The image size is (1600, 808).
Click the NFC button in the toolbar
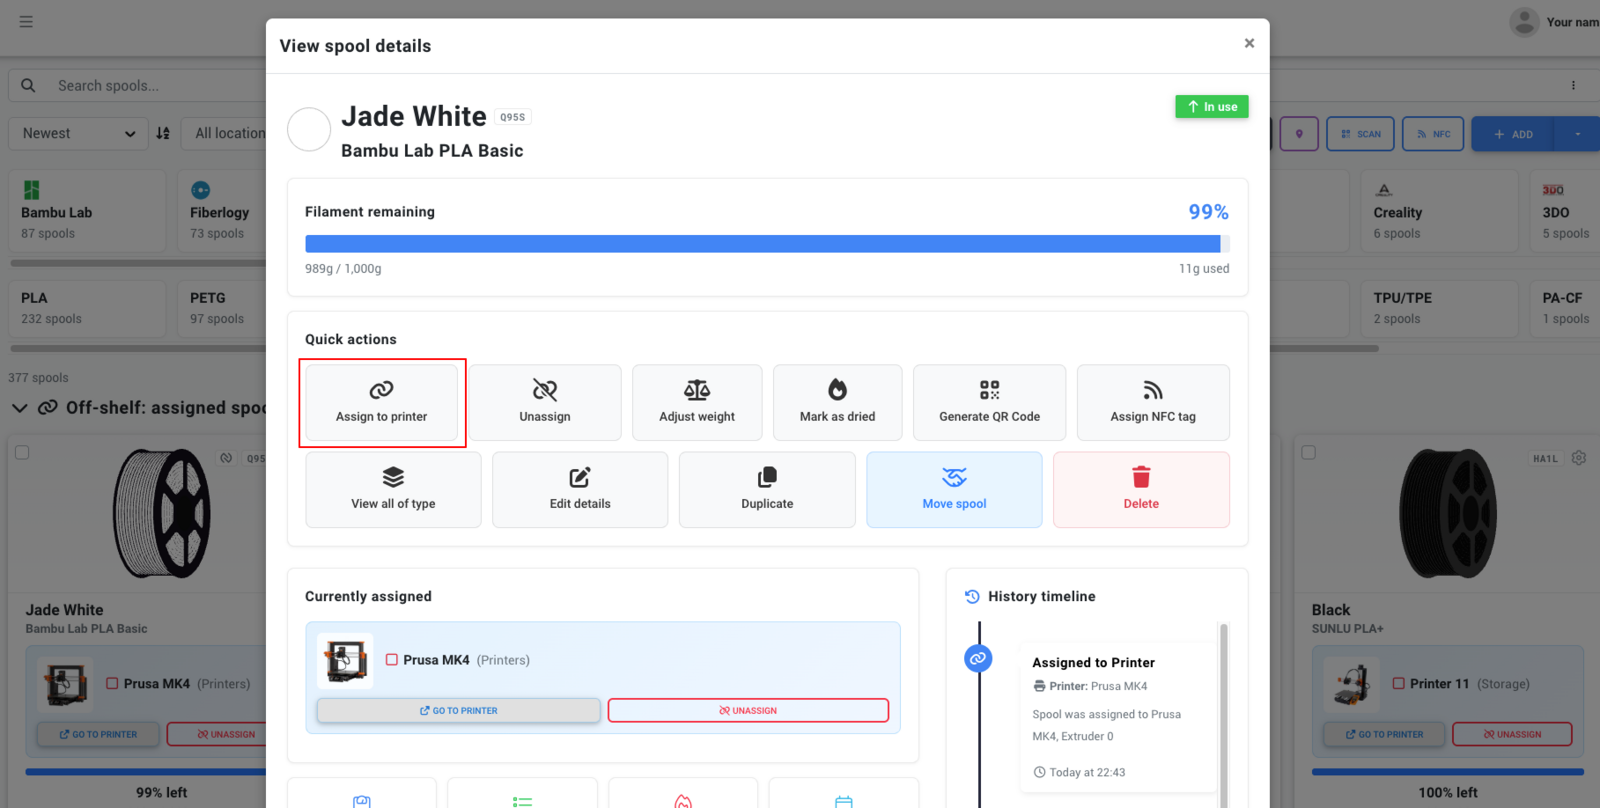point(1433,134)
